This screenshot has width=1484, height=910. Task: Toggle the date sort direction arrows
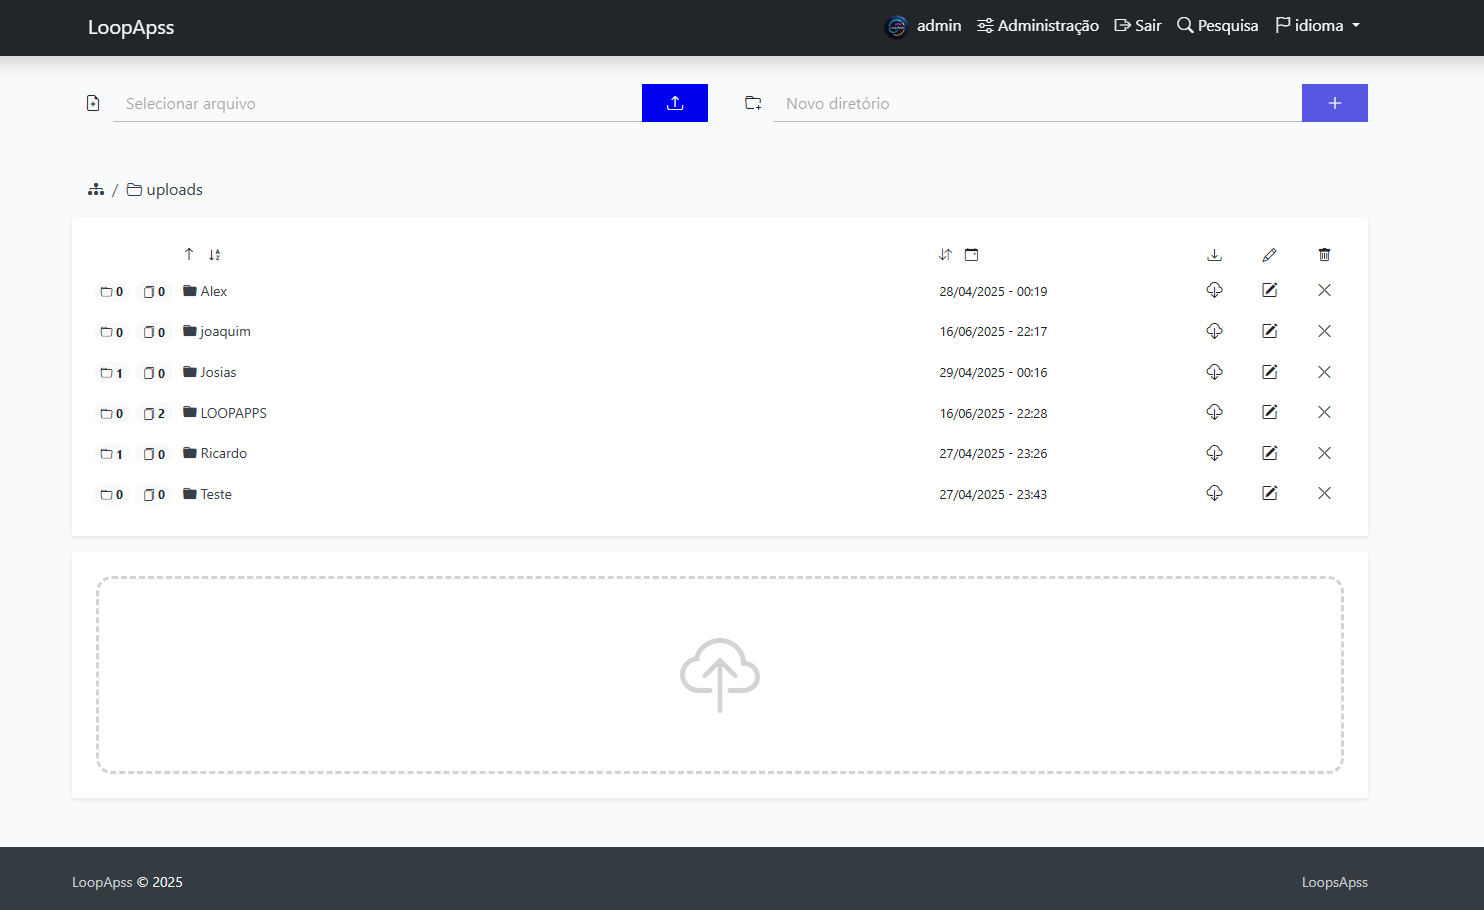945,255
